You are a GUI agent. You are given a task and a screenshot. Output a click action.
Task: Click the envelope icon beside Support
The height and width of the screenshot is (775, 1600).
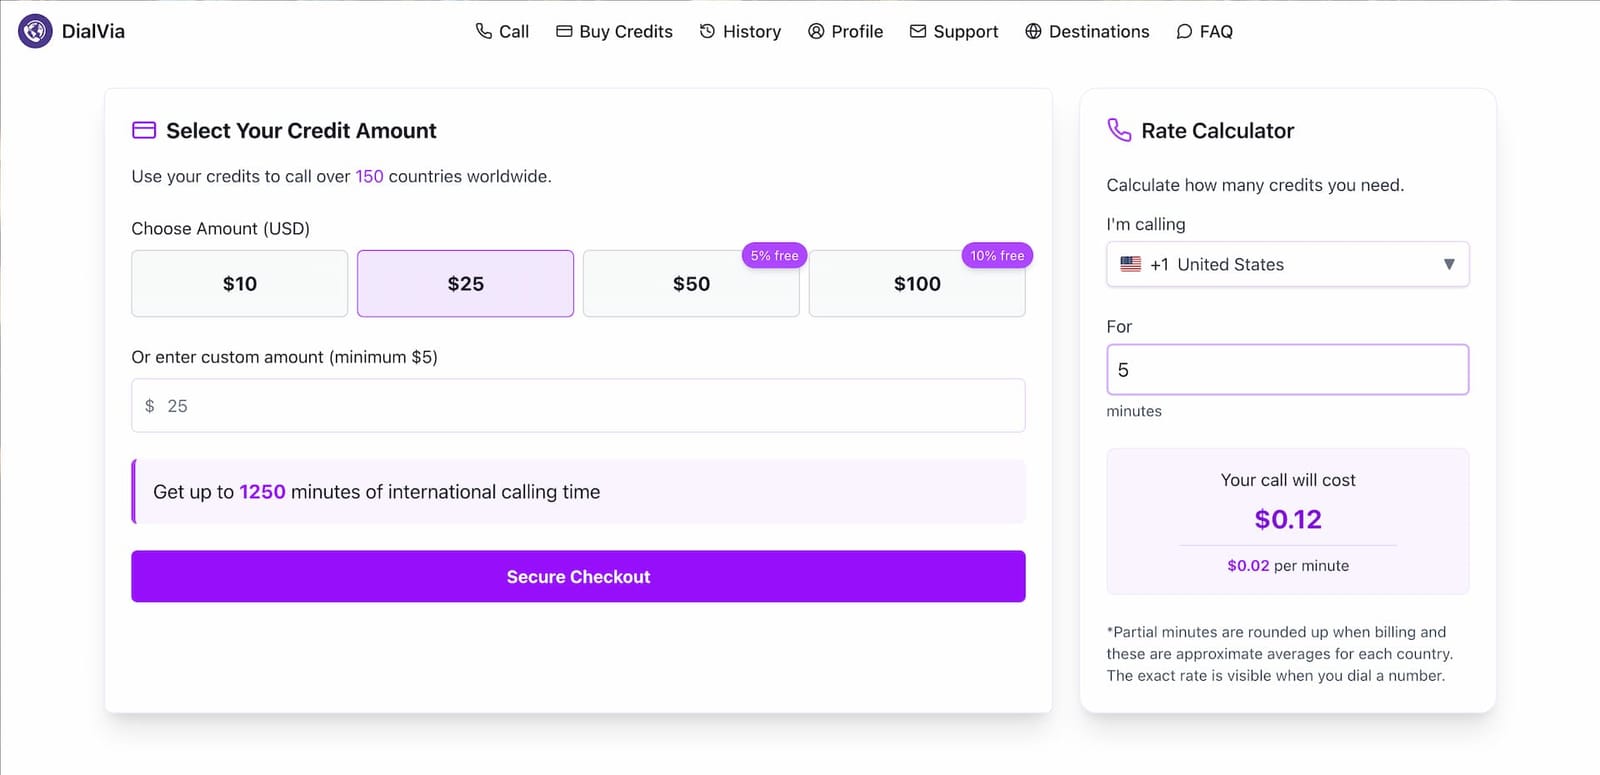[917, 31]
